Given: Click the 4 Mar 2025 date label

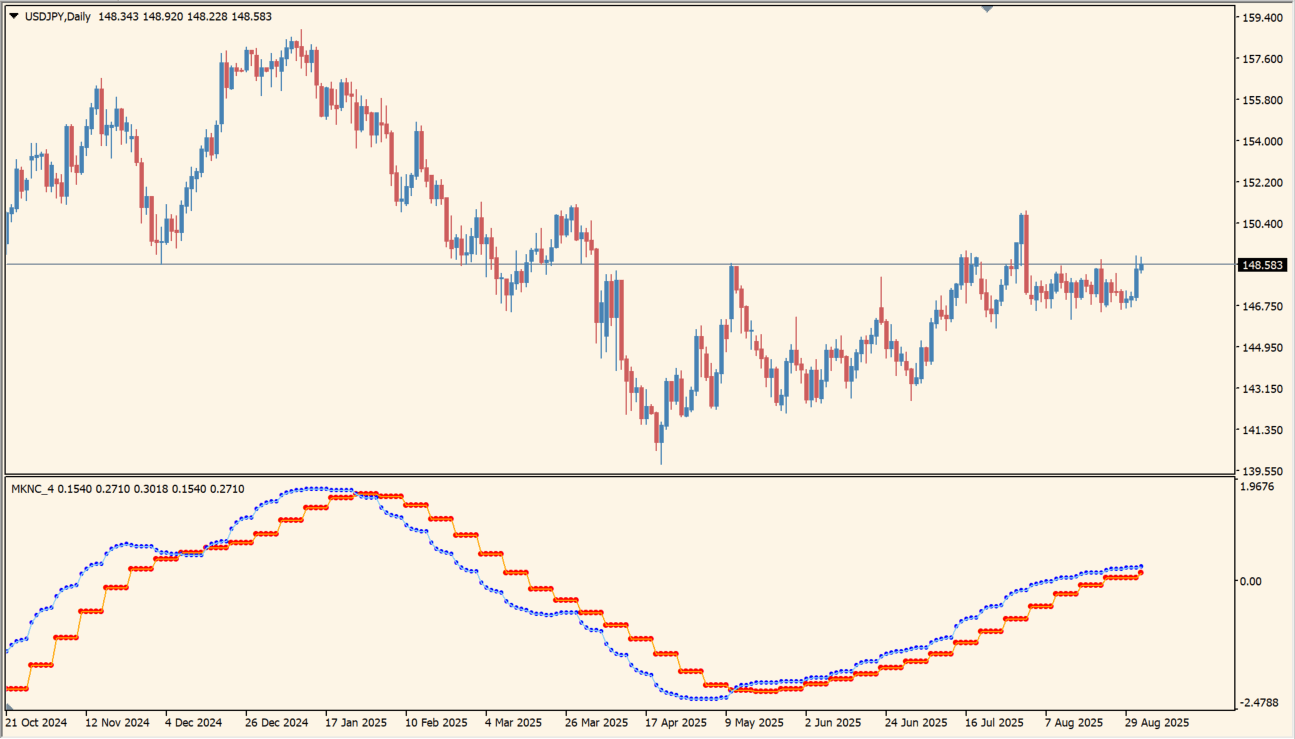Looking at the screenshot, I should (514, 722).
